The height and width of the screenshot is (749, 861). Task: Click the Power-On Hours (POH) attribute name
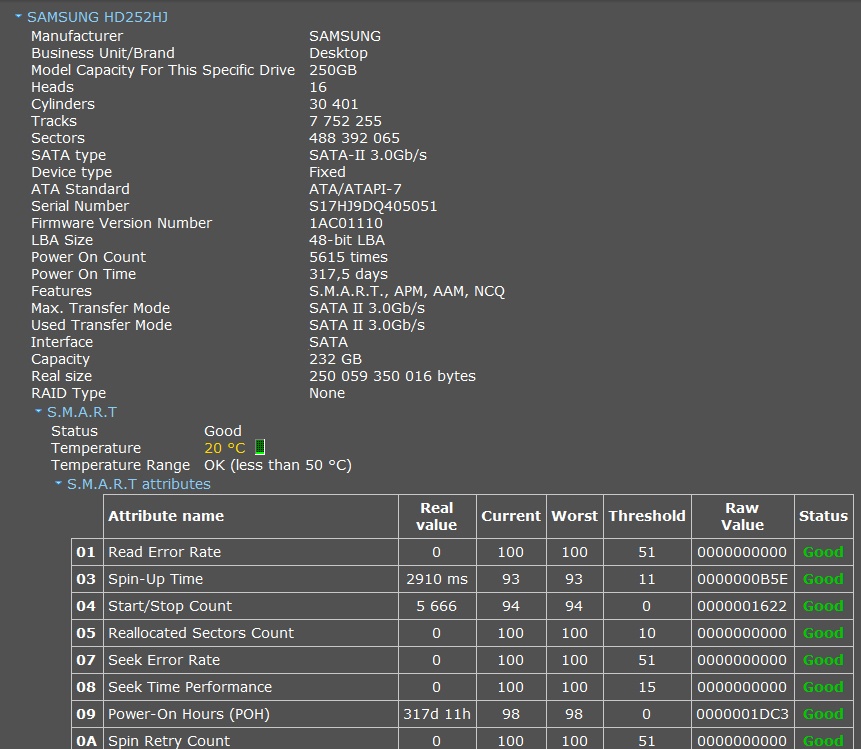[189, 714]
